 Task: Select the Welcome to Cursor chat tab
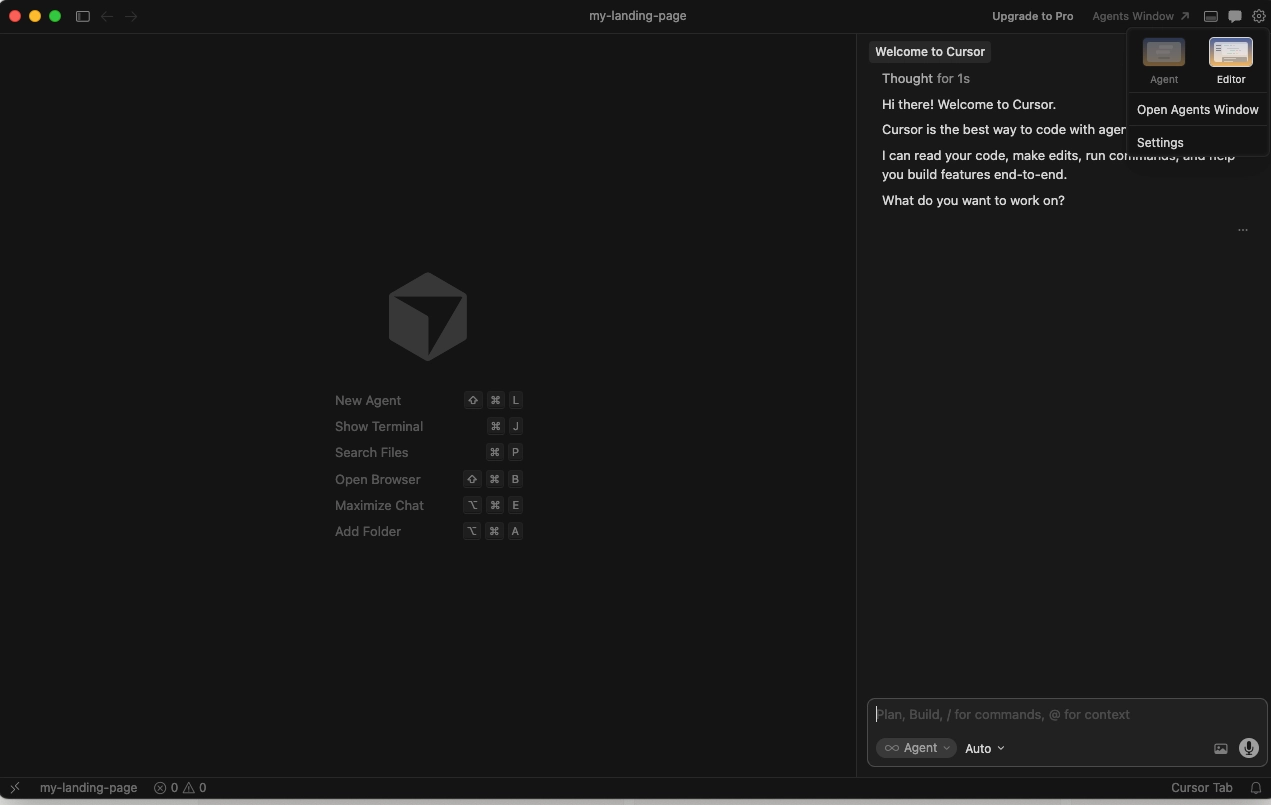coord(930,52)
